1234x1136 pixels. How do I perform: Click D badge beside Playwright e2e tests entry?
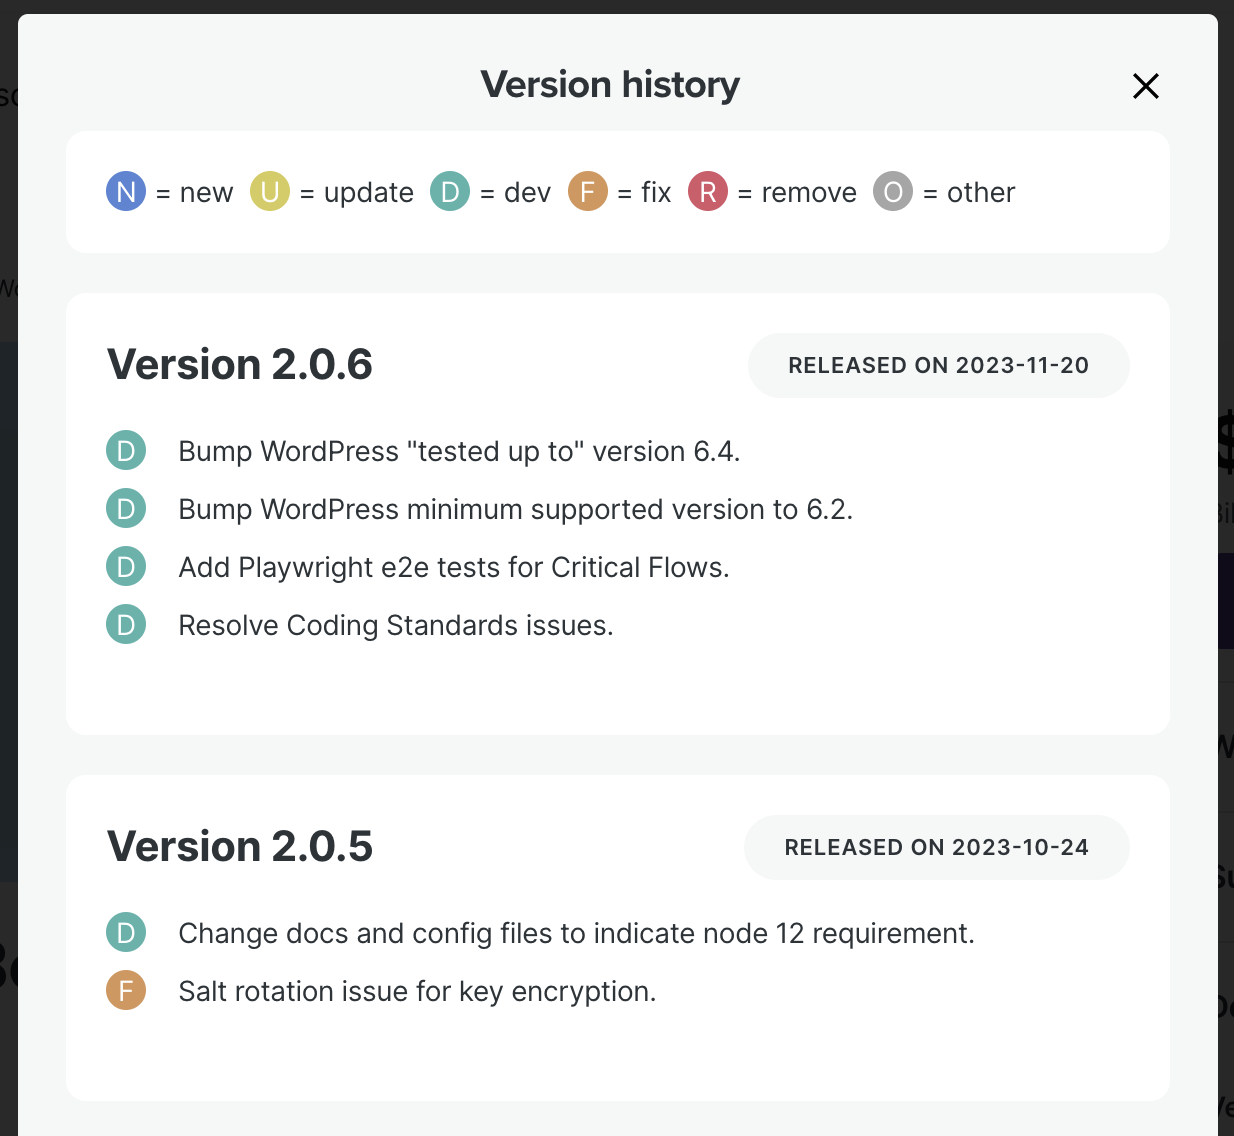[x=126, y=567]
